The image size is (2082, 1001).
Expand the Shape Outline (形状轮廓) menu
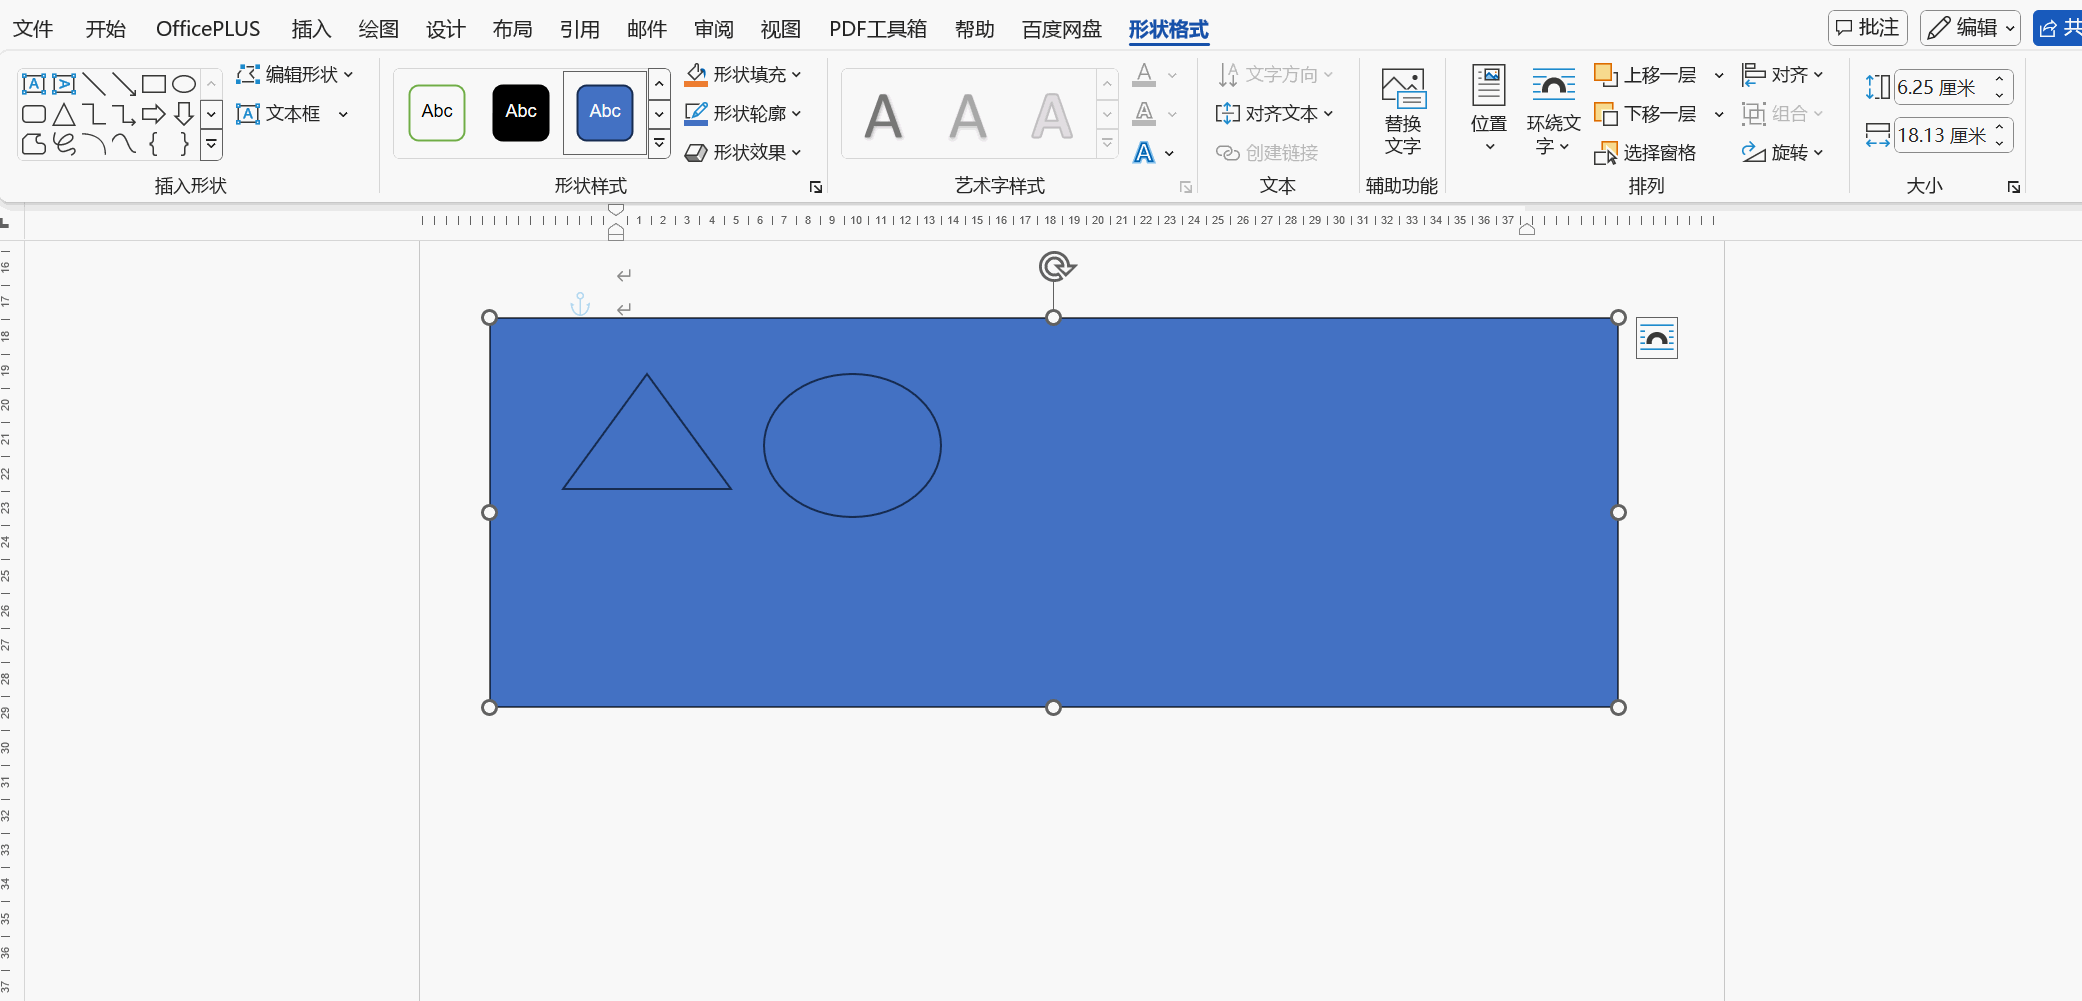click(744, 114)
